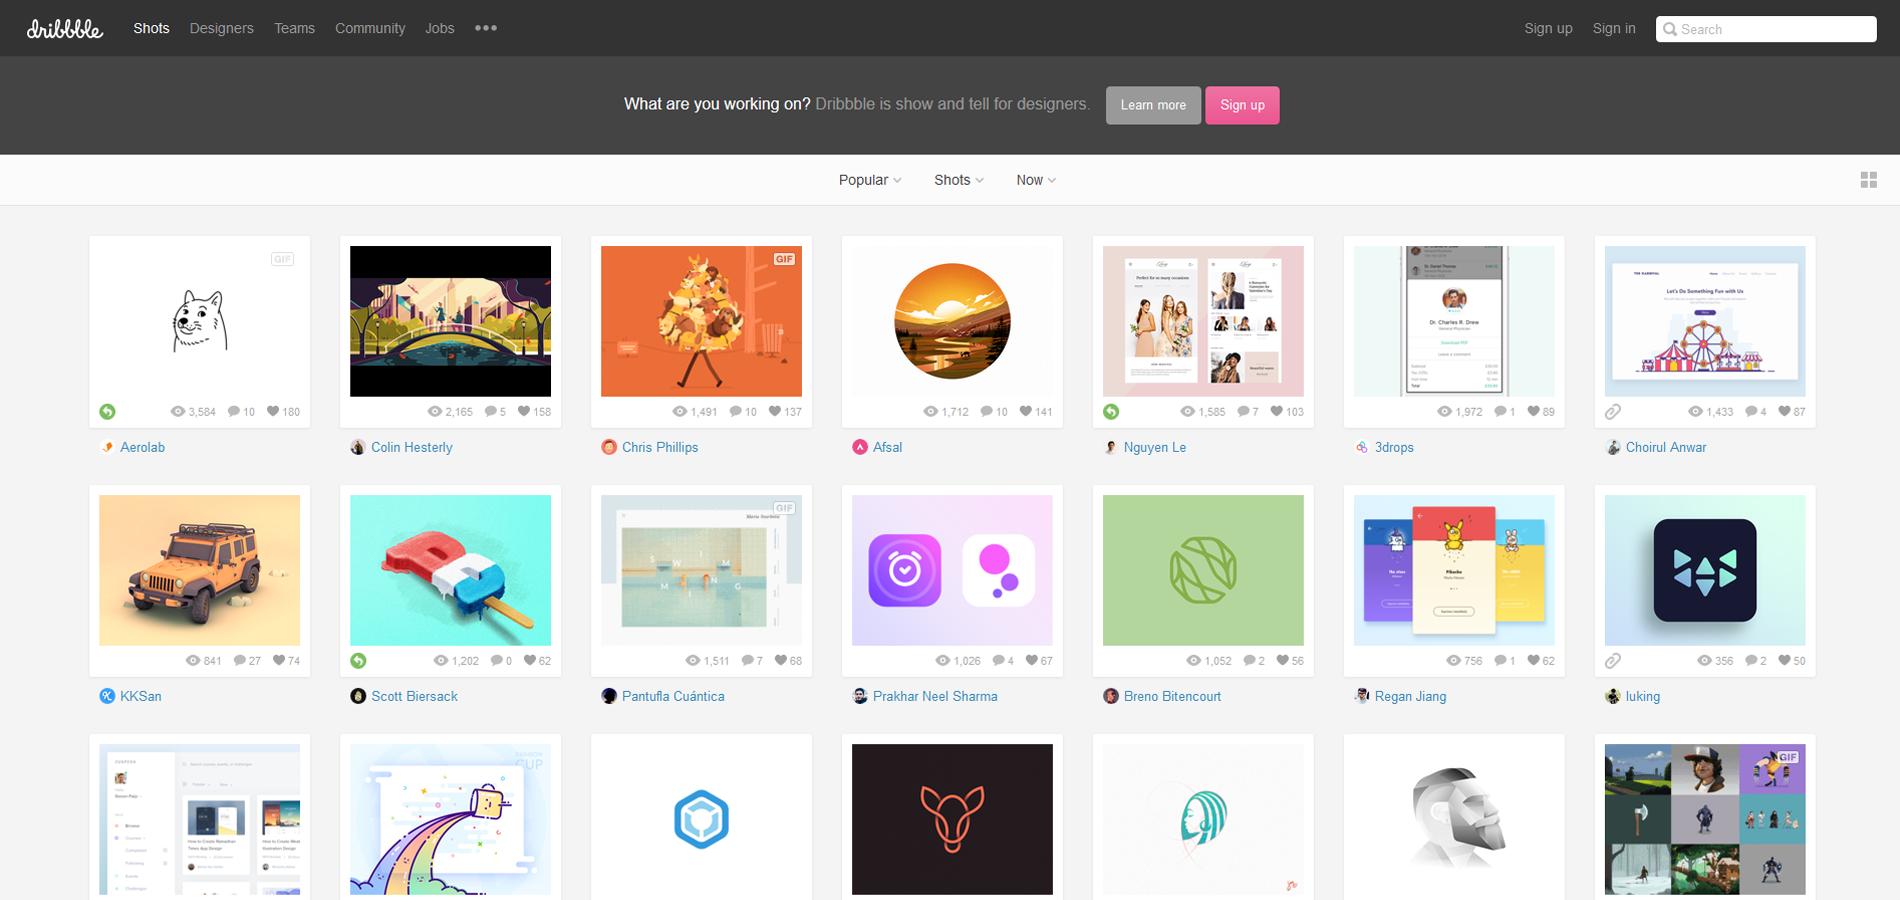Image resolution: width=1900 pixels, height=900 pixels.
Task: Click the pink Sign up button
Action: pos(1242,105)
